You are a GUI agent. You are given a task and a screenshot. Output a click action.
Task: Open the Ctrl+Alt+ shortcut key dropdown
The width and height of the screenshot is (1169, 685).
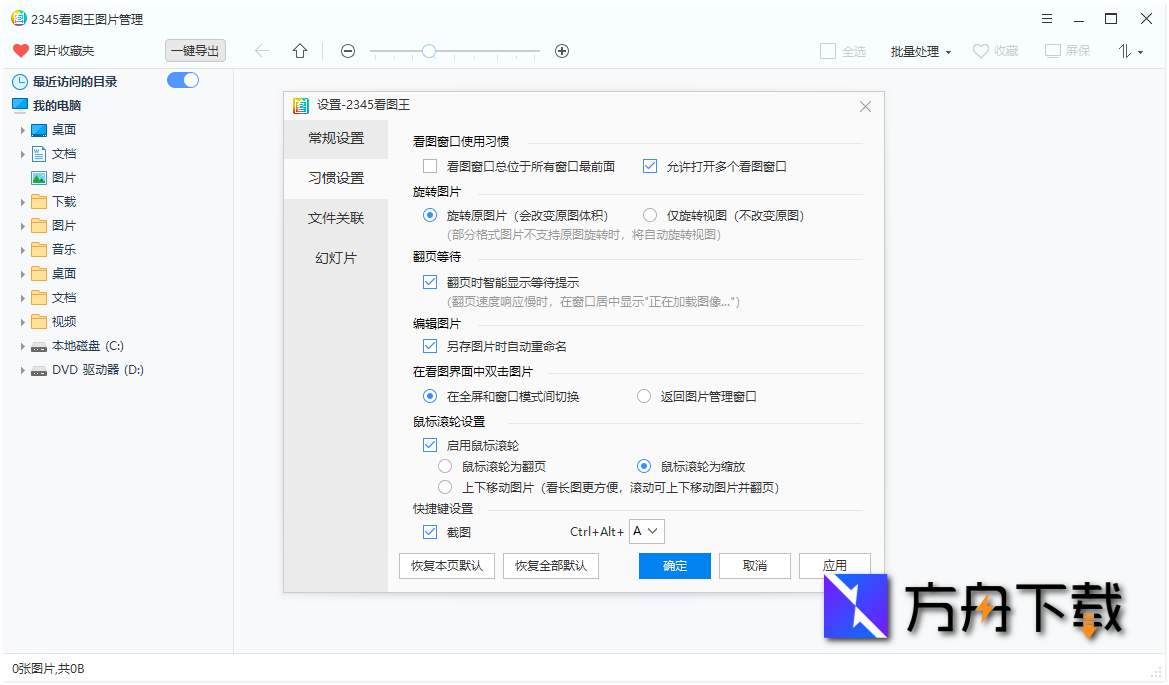[645, 531]
